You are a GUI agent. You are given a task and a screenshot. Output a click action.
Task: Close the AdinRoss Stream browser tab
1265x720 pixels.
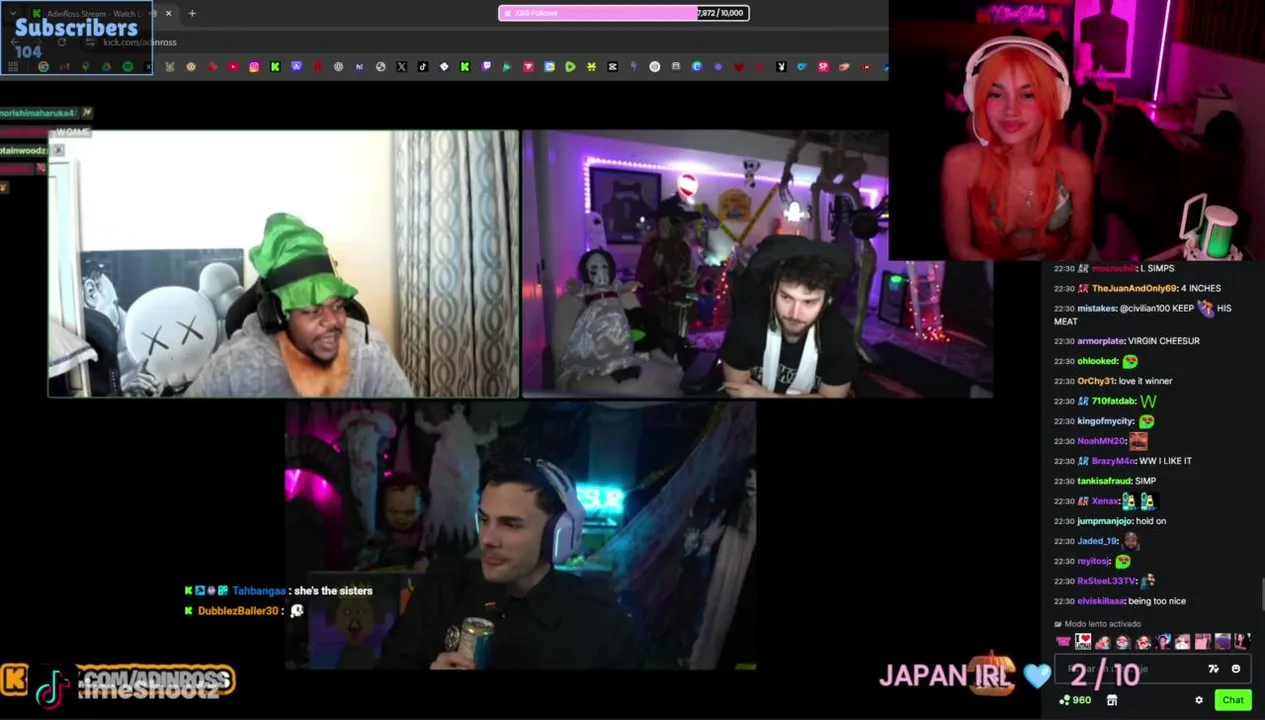tap(168, 13)
